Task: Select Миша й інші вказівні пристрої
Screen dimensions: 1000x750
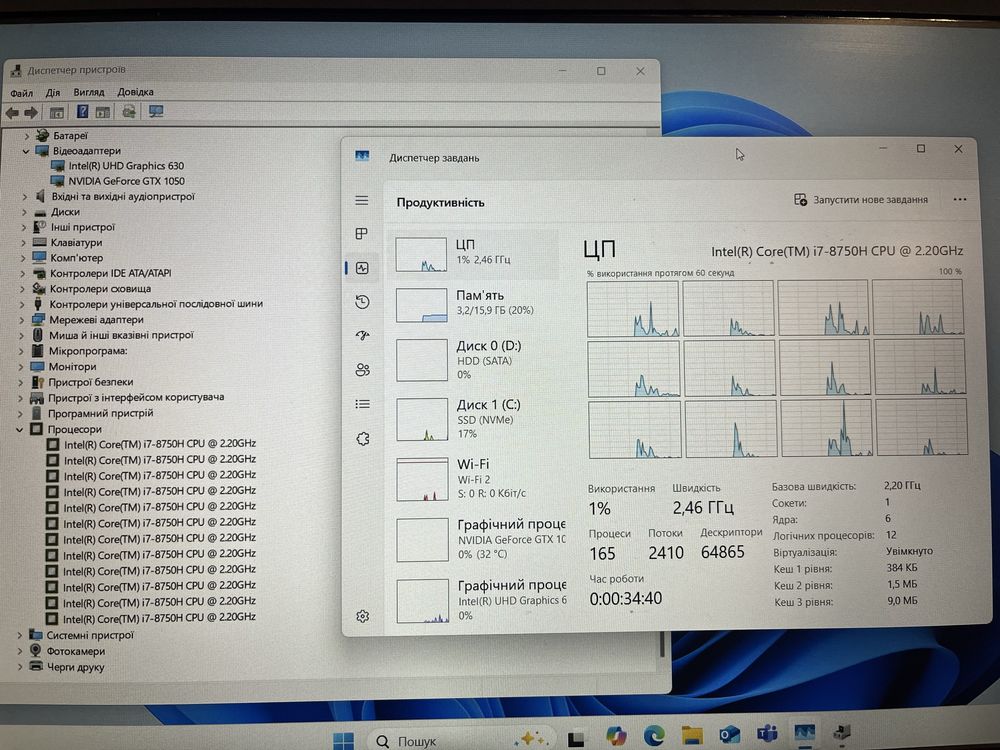Action: [x=121, y=335]
